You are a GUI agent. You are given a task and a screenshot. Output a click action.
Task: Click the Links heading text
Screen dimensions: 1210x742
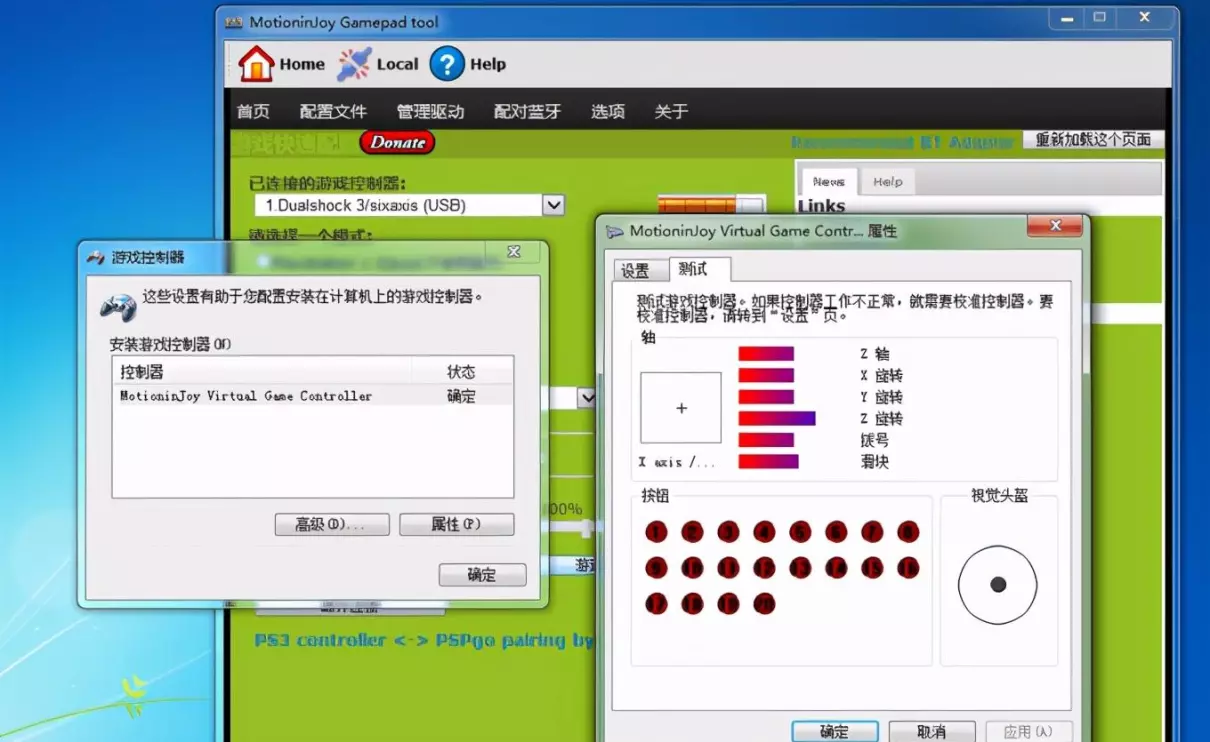click(821, 206)
